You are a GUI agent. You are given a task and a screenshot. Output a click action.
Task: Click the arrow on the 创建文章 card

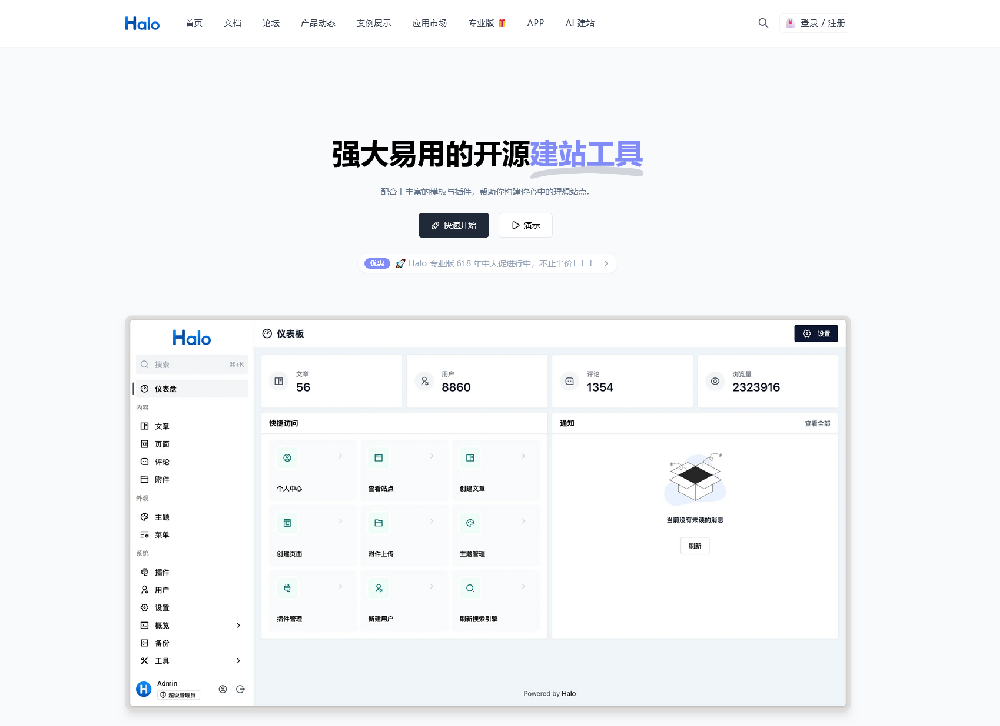(524, 456)
